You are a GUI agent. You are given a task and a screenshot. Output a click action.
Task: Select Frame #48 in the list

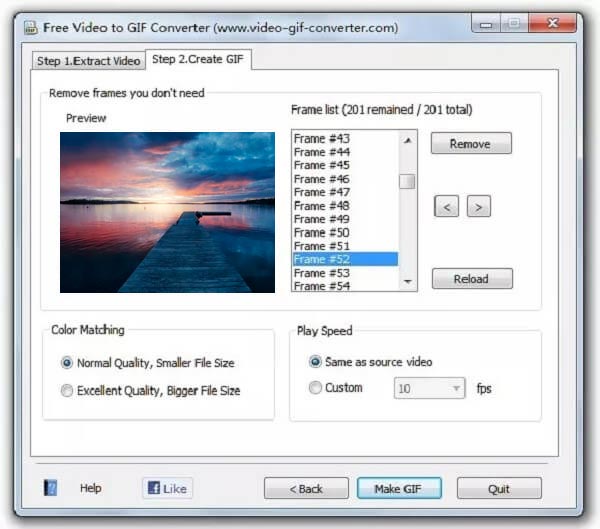tap(345, 206)
